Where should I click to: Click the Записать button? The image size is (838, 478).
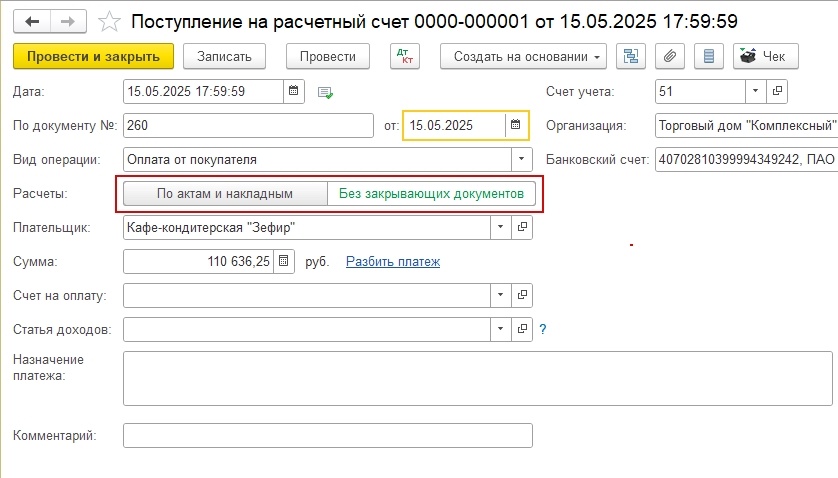pyautogui.click(x=224, y=56)
